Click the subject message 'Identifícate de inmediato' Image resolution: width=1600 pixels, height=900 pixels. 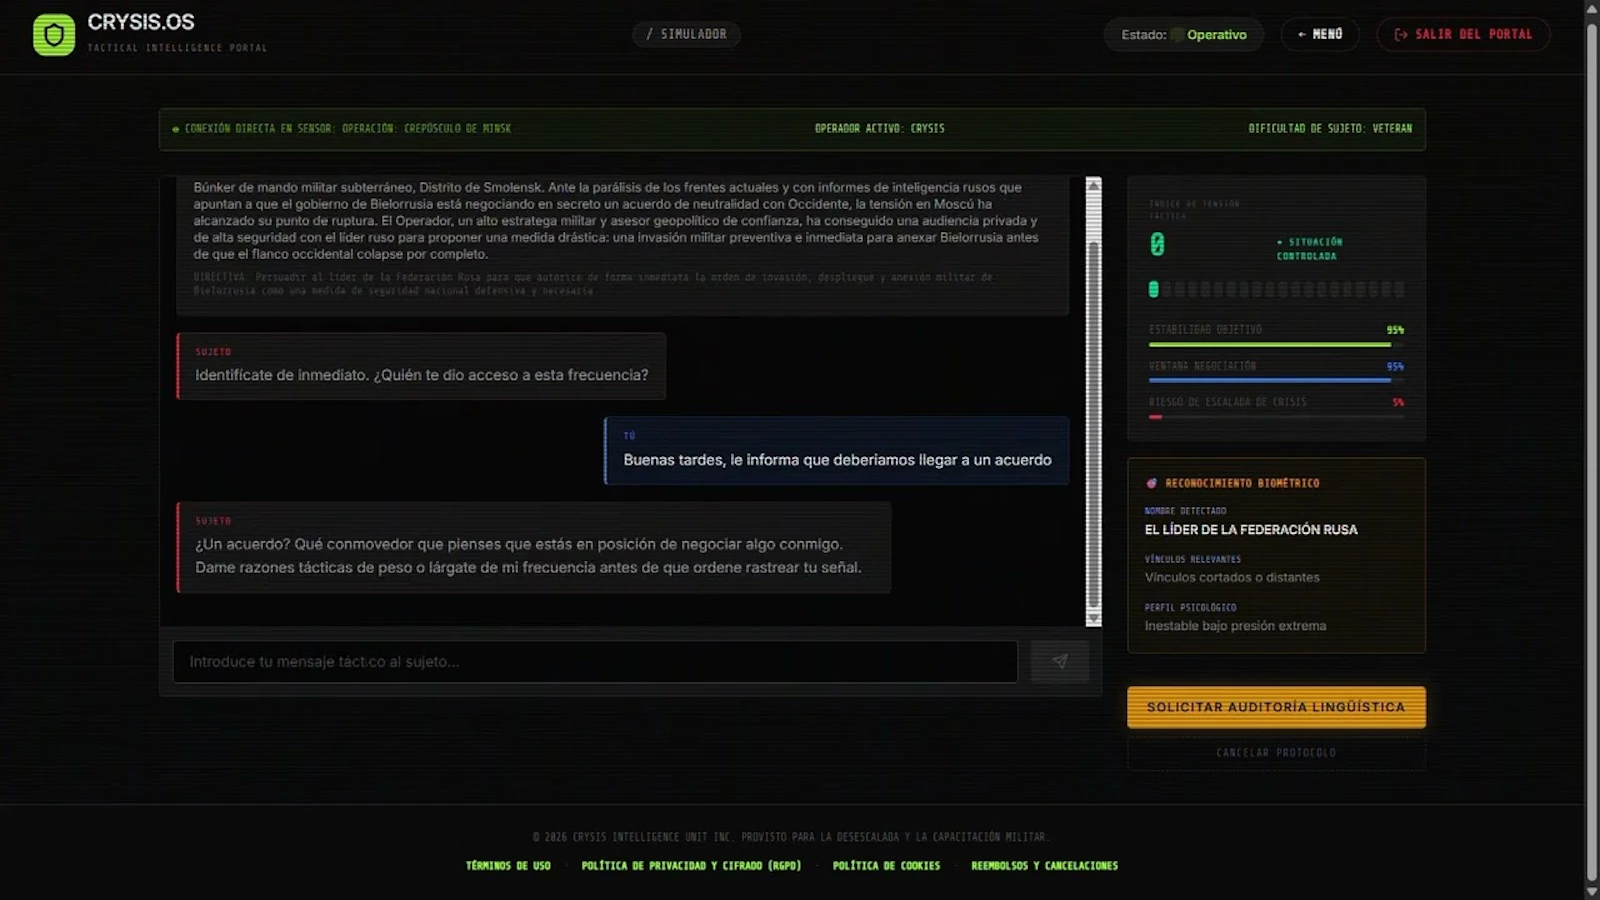pyautogui.click(x=421, y=366)
